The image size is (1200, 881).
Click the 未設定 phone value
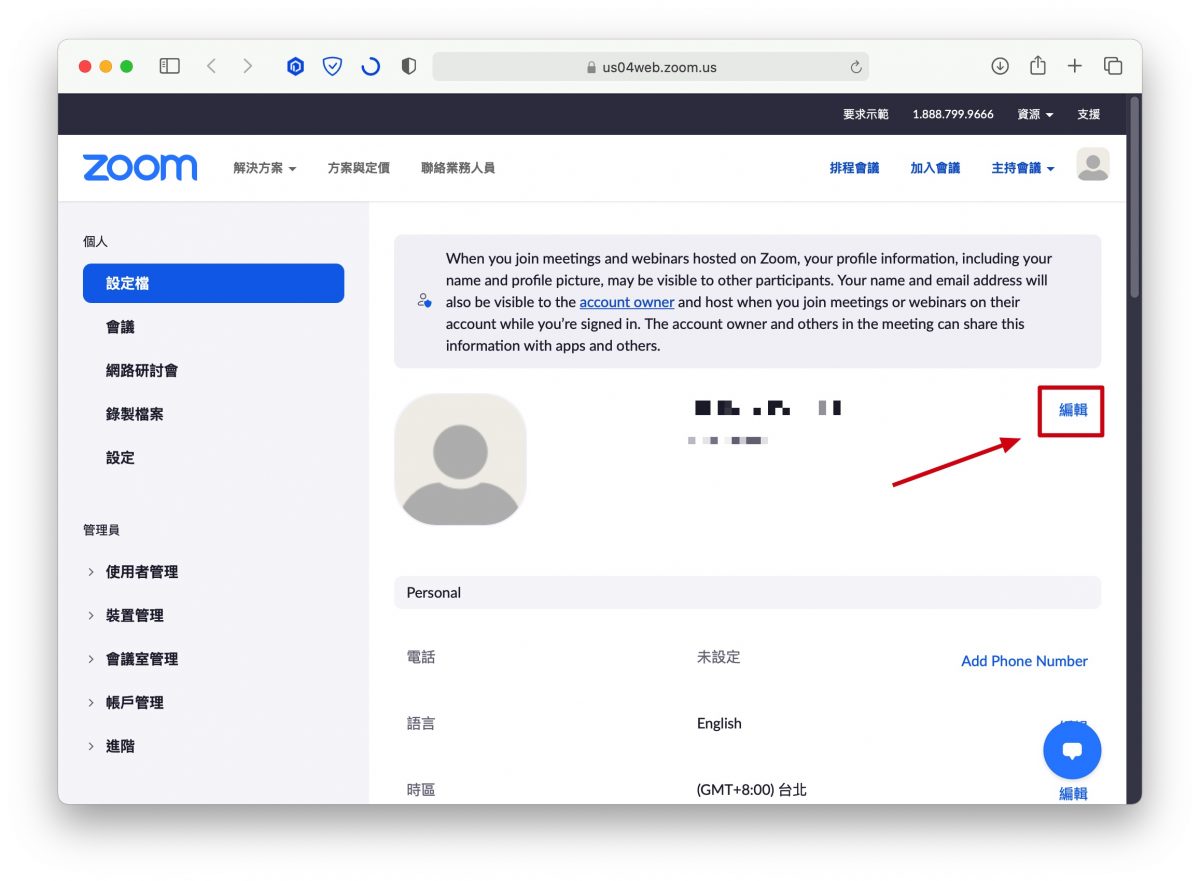(x=718, y=657)
